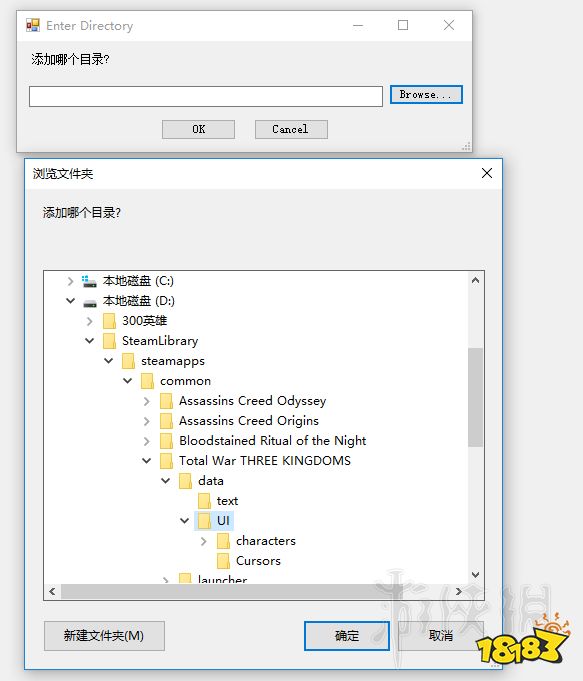Image resolution: width=583 pixels, height=681 pixels.
Task: Collapse the data folder
Action: click(x=166, y=481)
